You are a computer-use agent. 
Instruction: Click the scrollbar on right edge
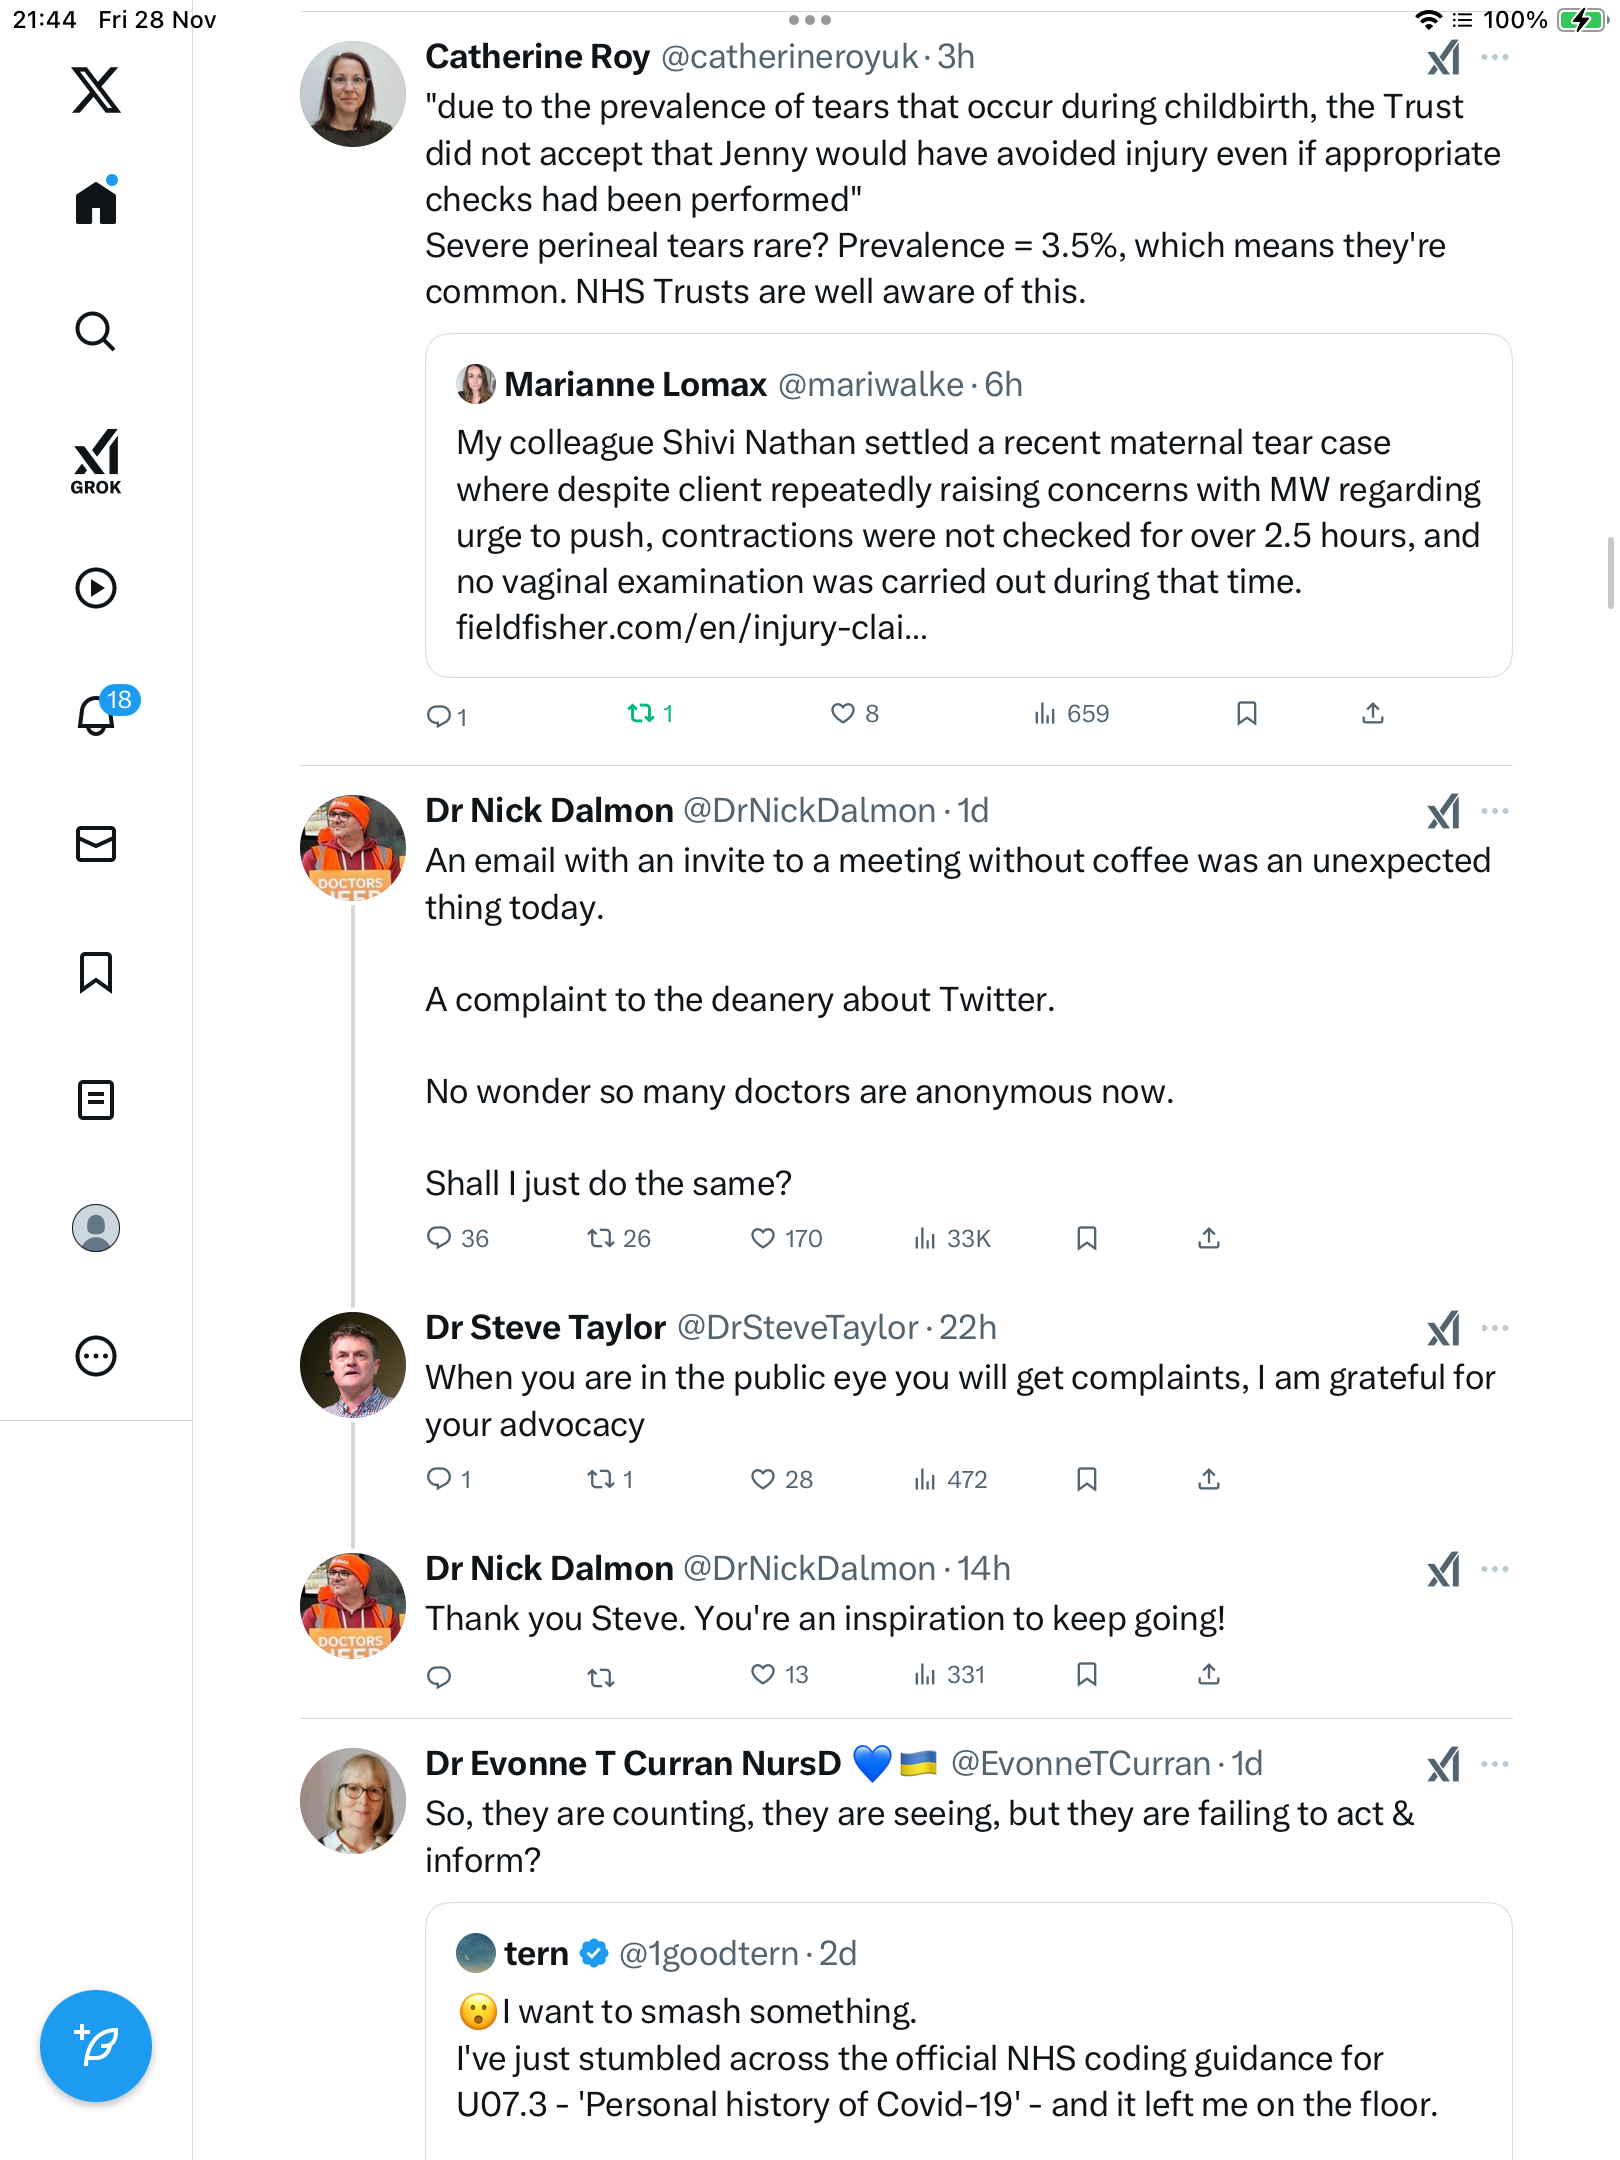(1609, 572)
